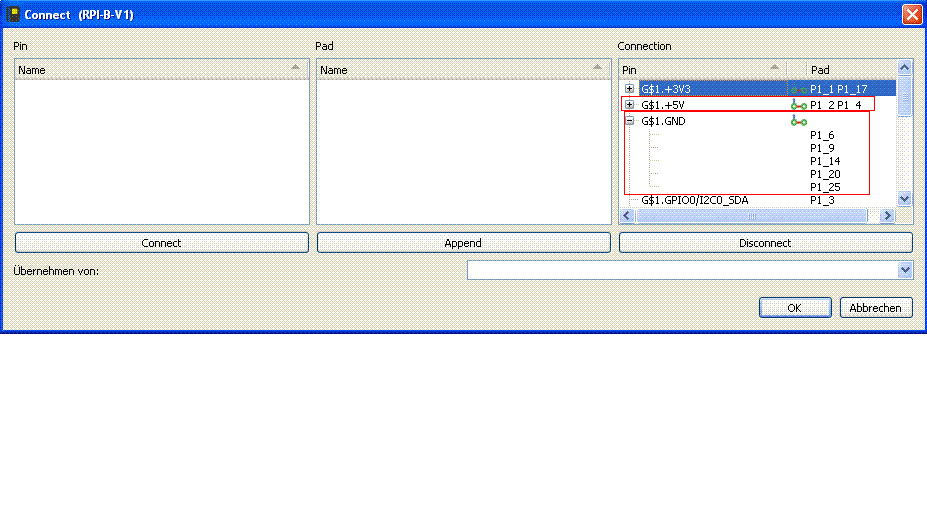
Task: Confirm with the OK button
Action: 795,308
